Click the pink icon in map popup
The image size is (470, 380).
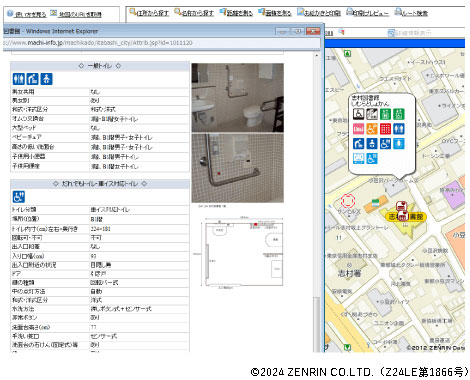(x=358, y=129)
